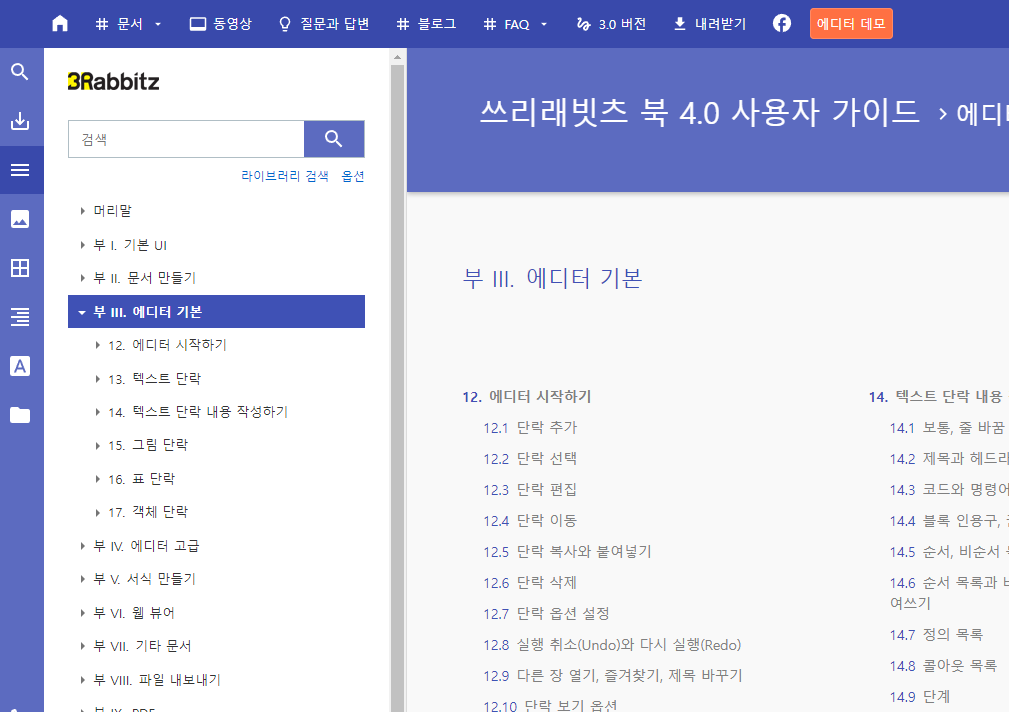Open section 12.5 단락 복사와 붙여넣기
1009x712 pixels.
pyautogui.click(x=568, y=552)
